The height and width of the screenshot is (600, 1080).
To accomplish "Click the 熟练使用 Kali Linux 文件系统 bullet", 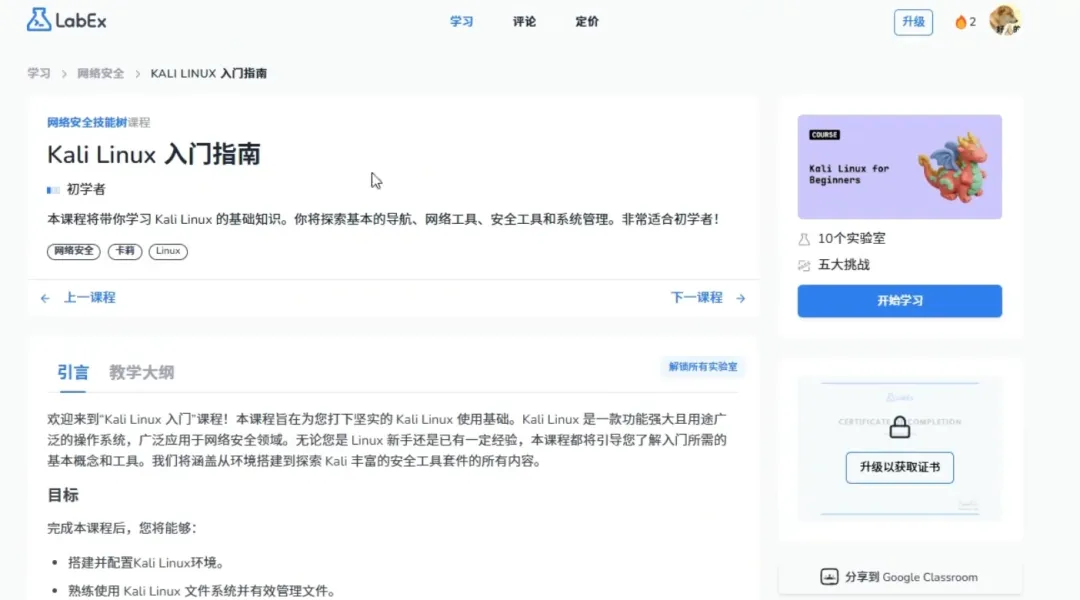I will click(x=203, y=591).
